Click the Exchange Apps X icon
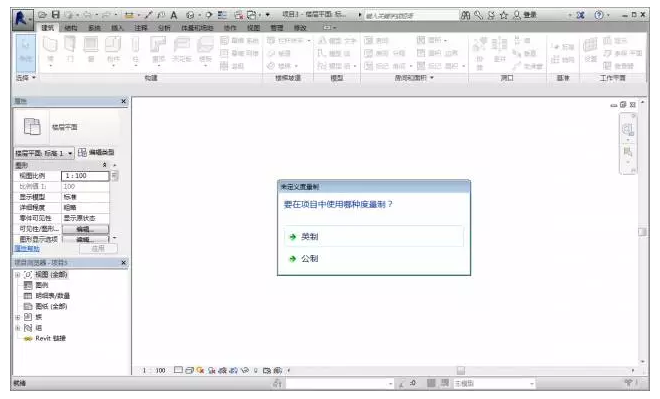This screenshot has width=660, height=399. coord(580,15)
